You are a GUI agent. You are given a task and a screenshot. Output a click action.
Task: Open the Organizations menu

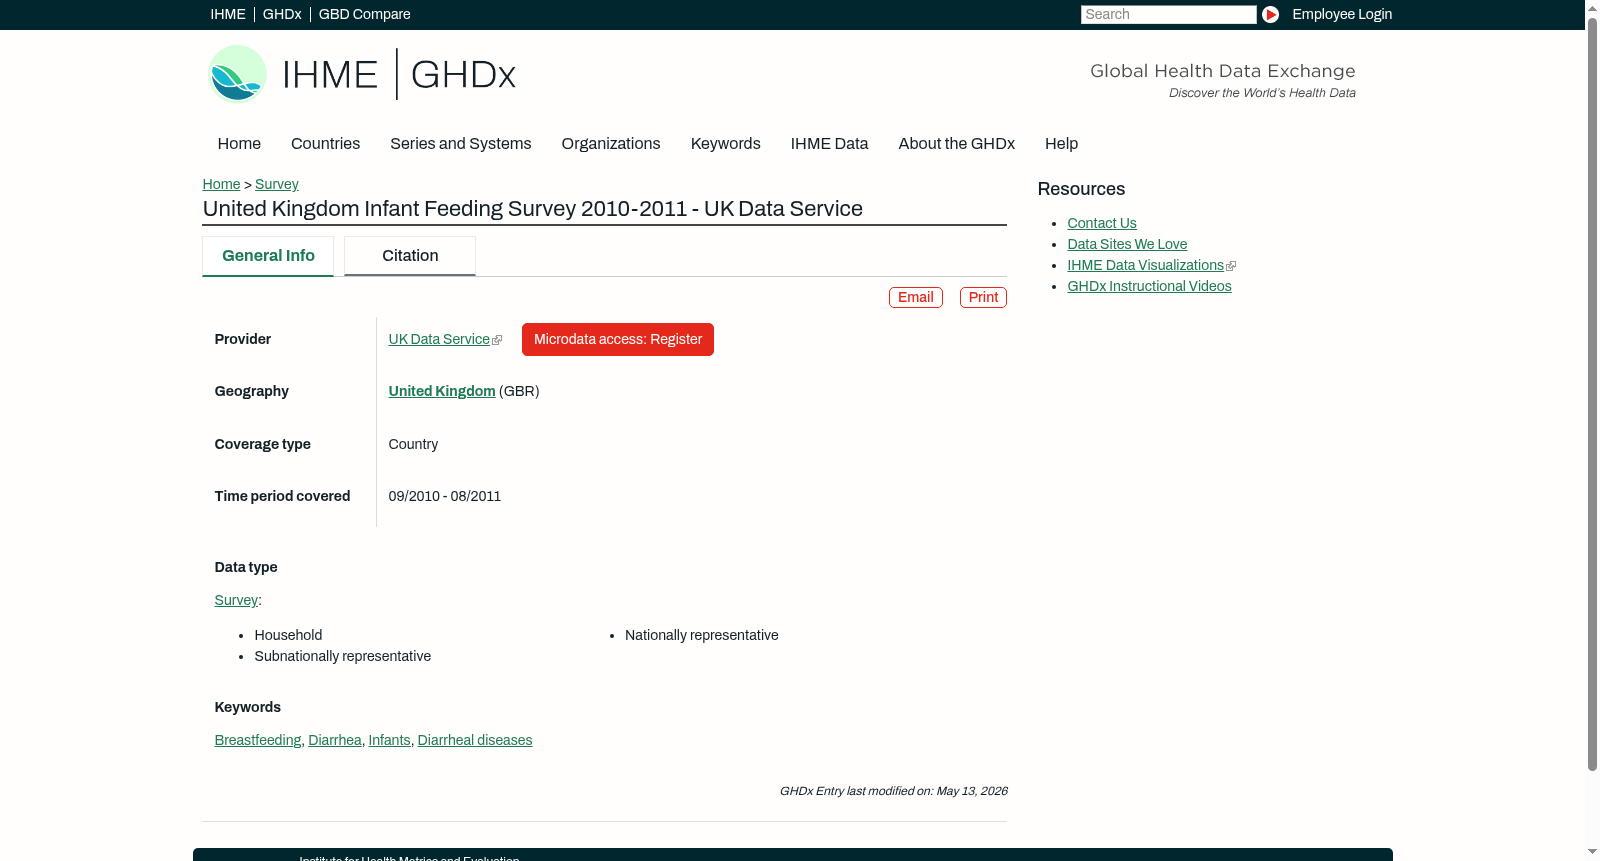click(x=611, y=144)
